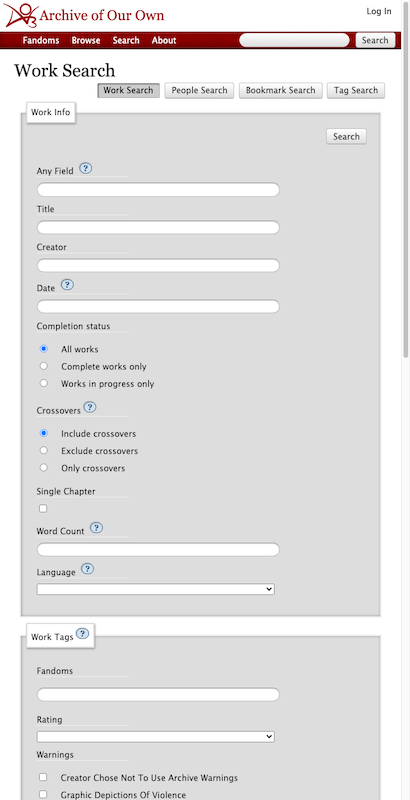The height and width of the screenshot is (800, 410).
Task: Select Complete works only option
Action: (x=44, y=366)
